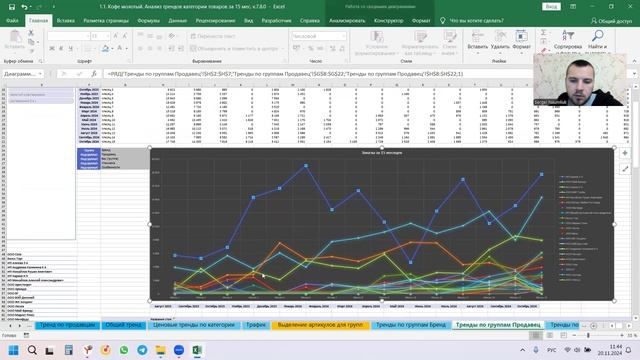Screen dimensions: 640x360
Task: Open File Explorer from the taskbar
Action: [x=160, y=350]
